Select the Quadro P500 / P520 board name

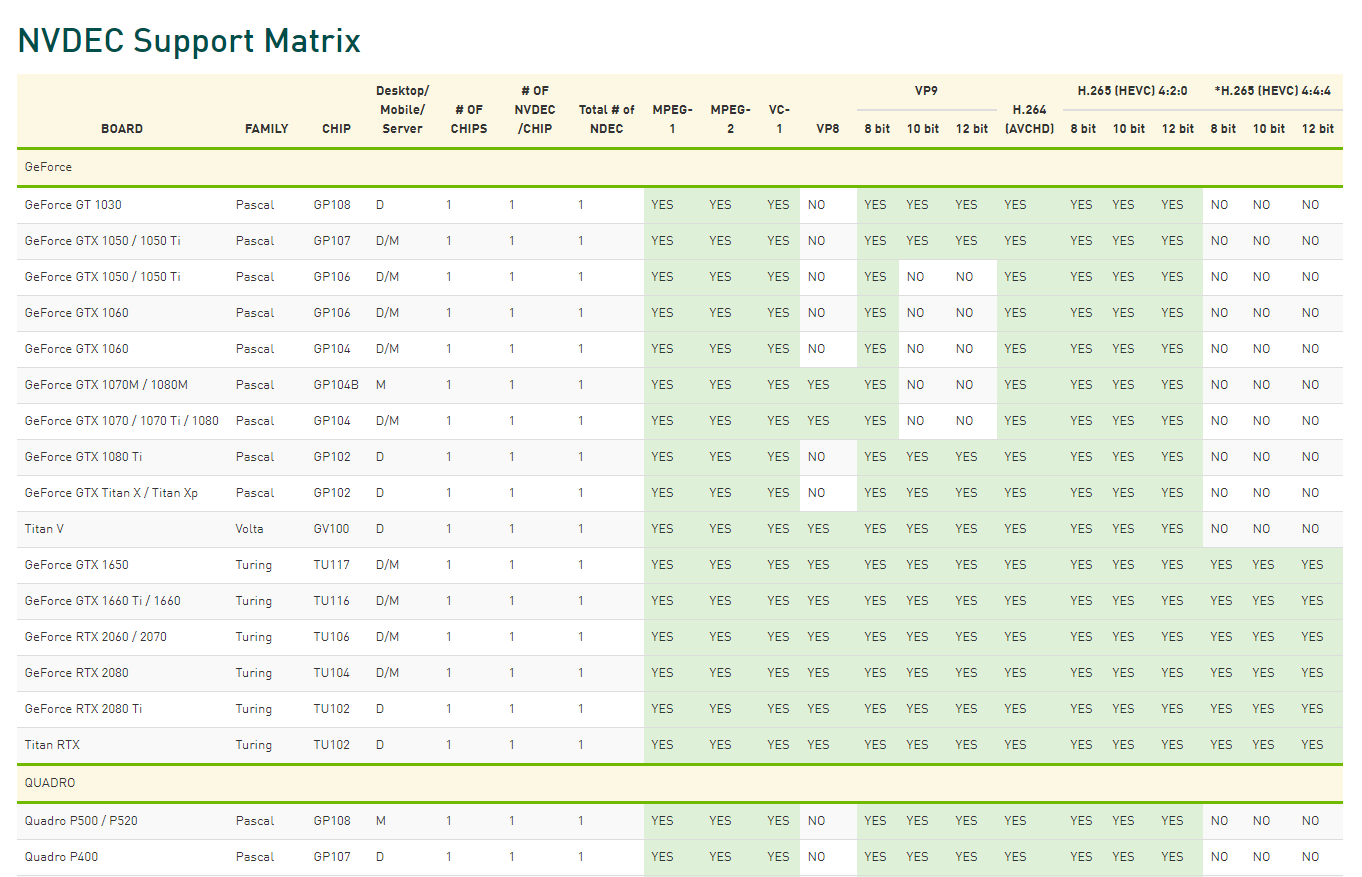[81, 821]
